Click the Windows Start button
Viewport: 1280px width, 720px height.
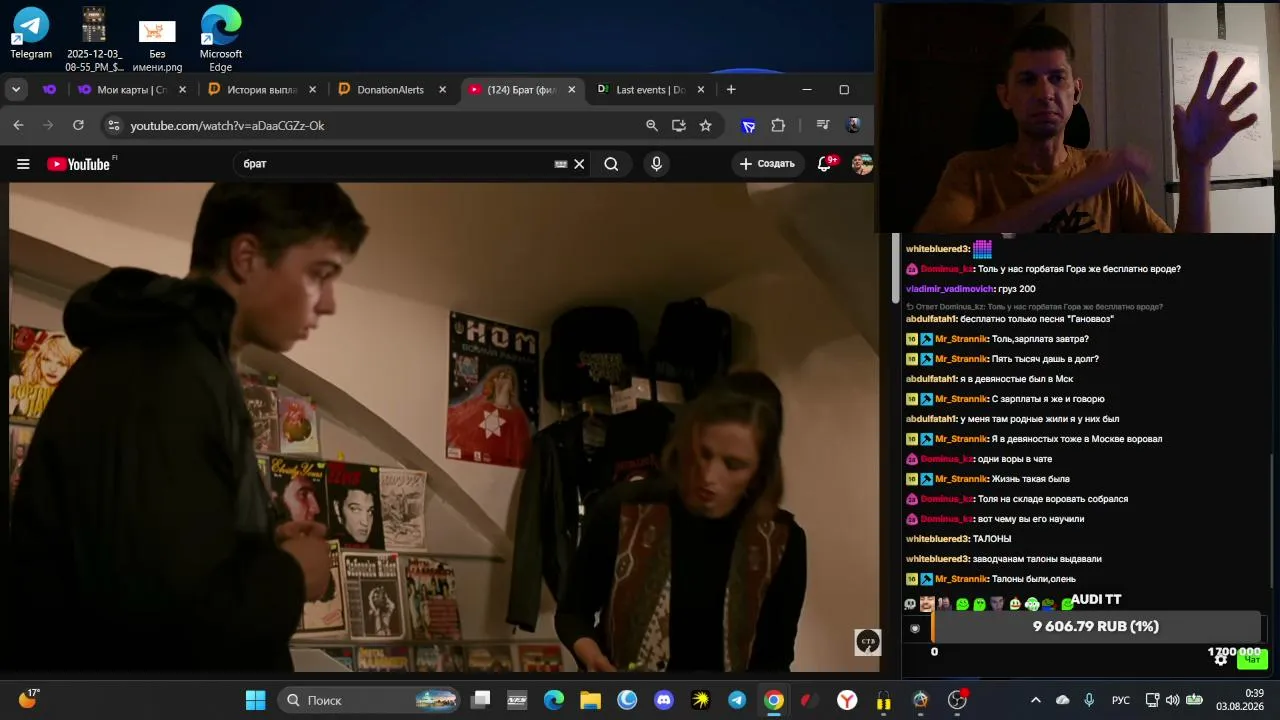(x=255, y=700)
